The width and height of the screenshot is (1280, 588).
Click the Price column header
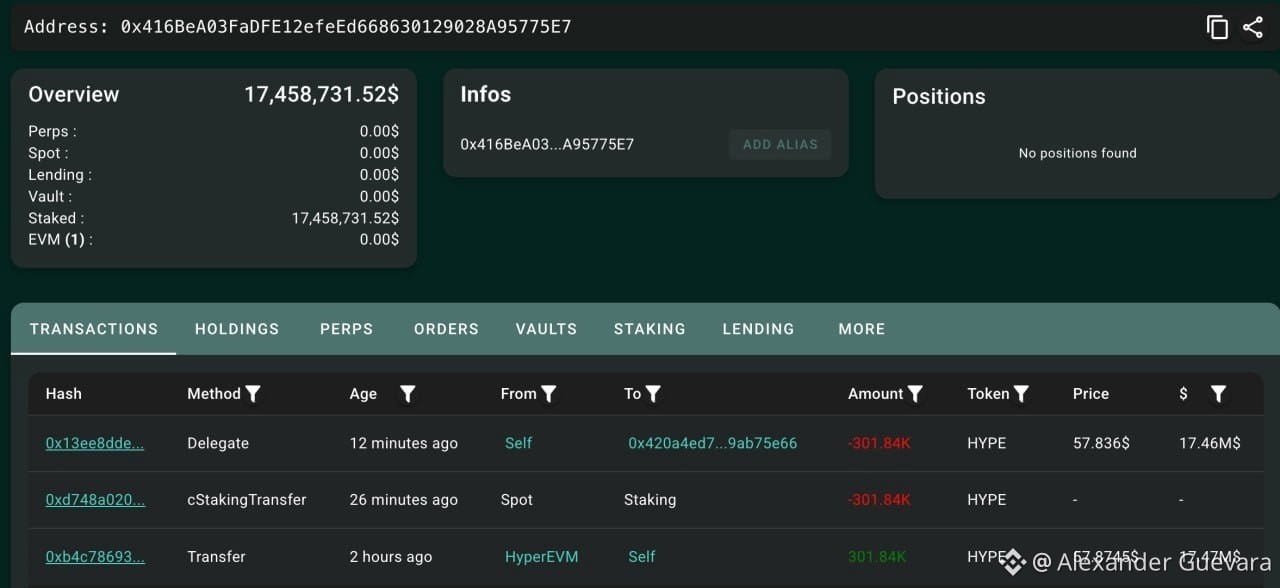point(1091,394)
